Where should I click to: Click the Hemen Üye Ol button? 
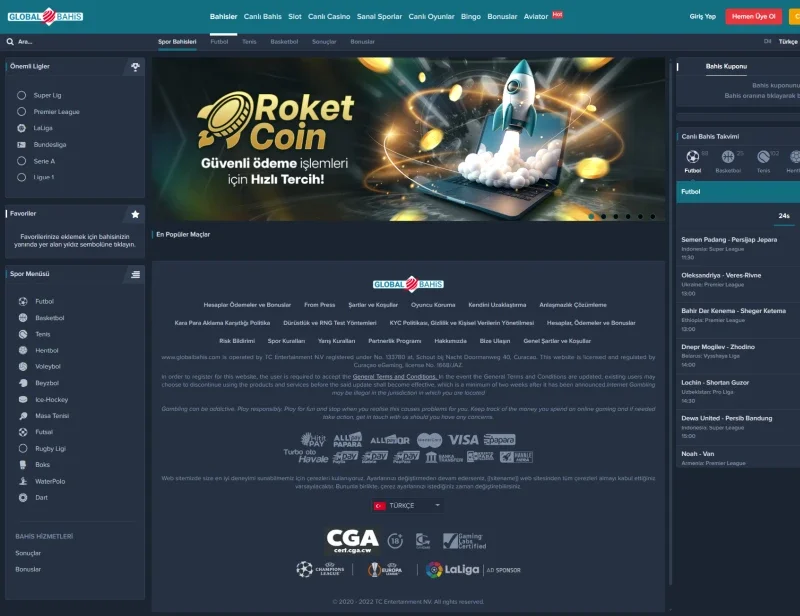[754, 16]
